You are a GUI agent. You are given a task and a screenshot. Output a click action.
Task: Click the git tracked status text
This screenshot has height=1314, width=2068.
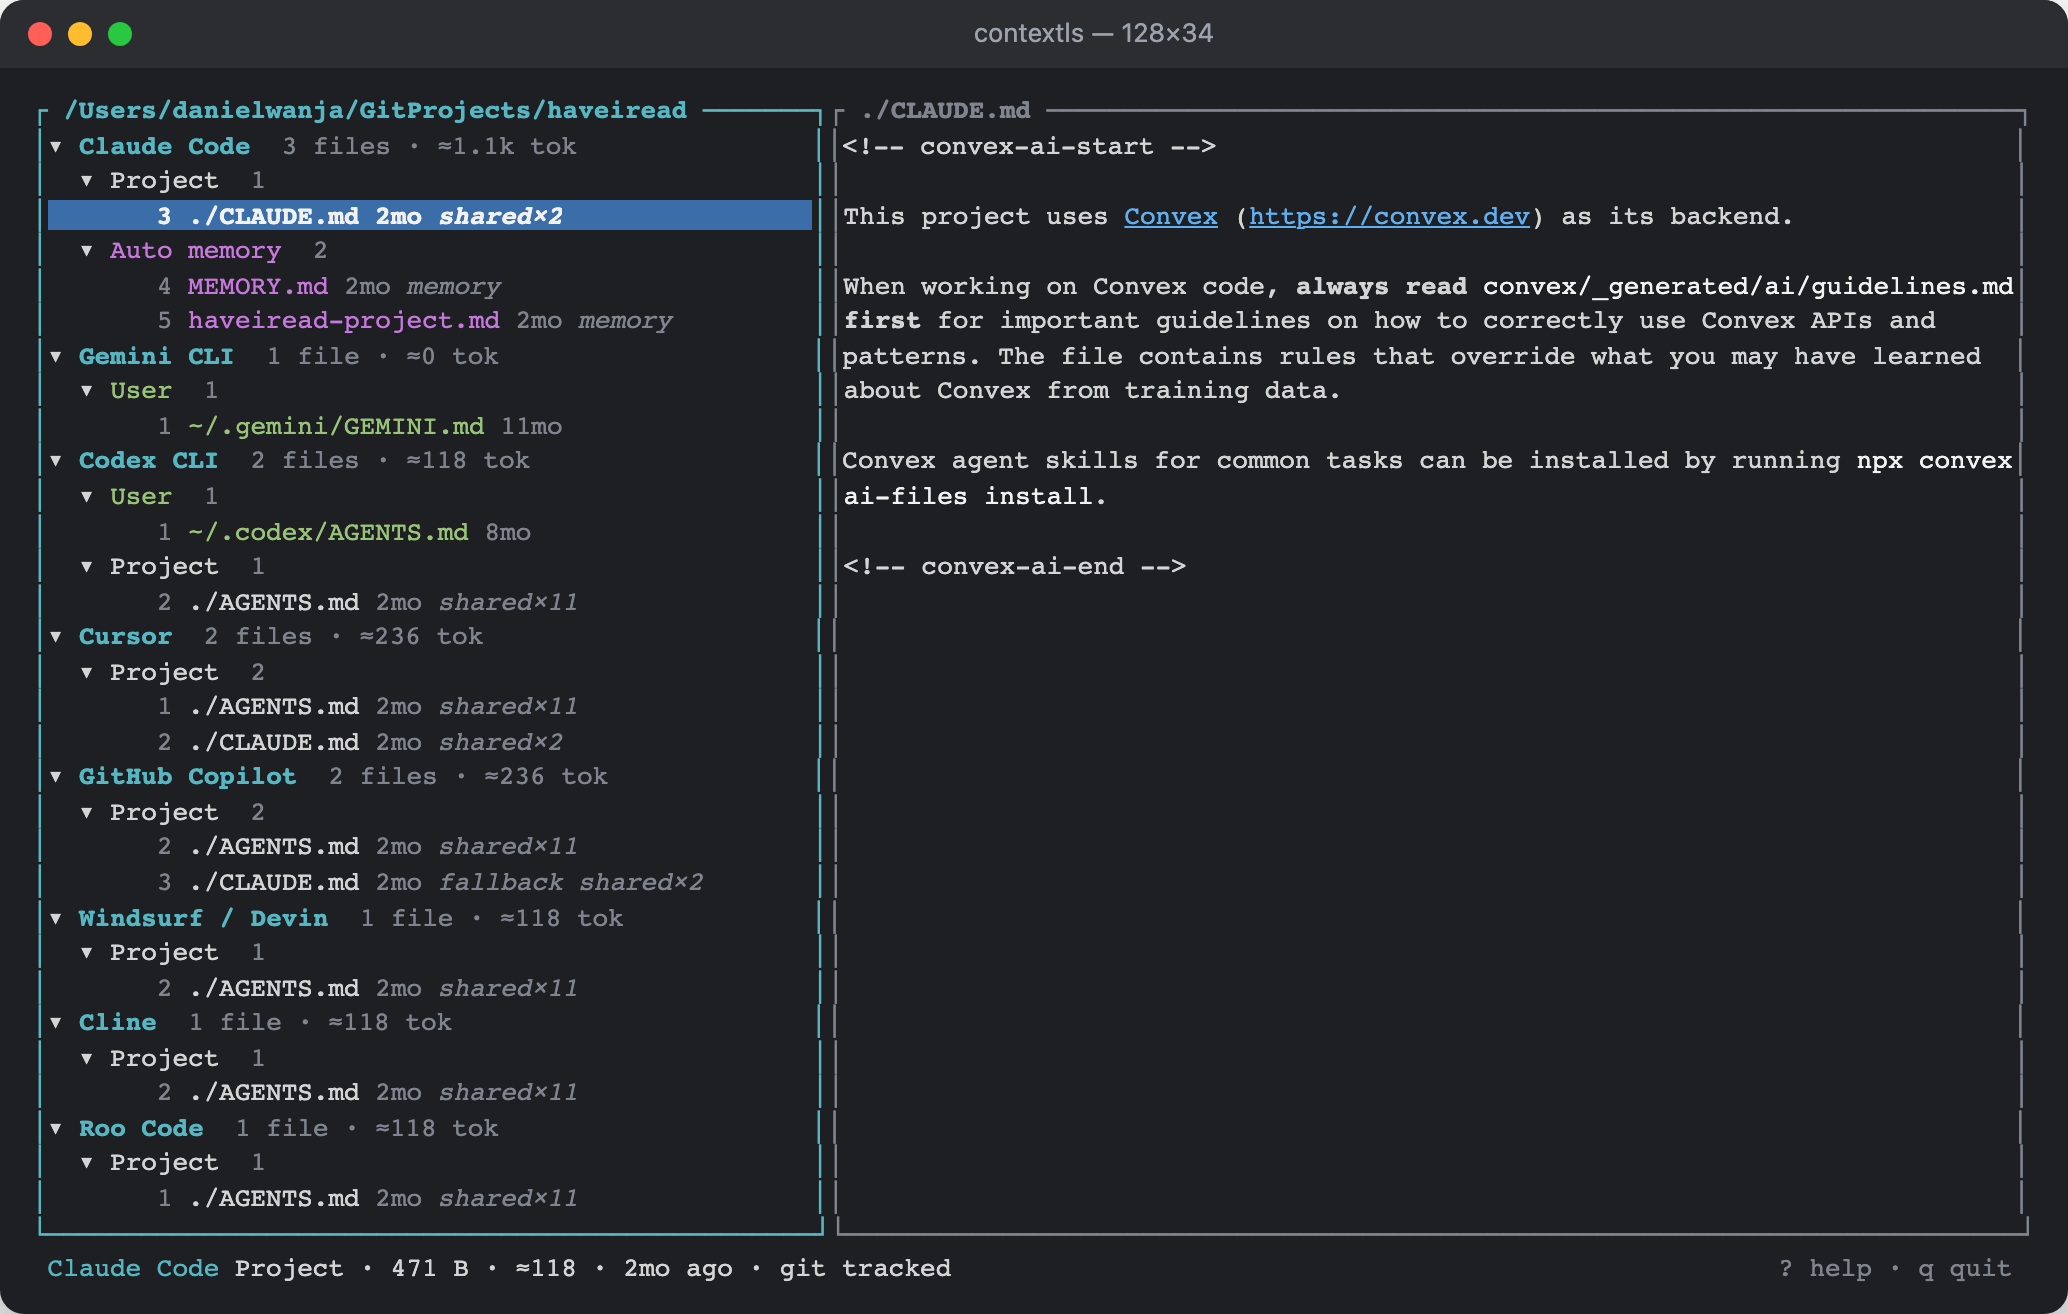[865, 1268]
